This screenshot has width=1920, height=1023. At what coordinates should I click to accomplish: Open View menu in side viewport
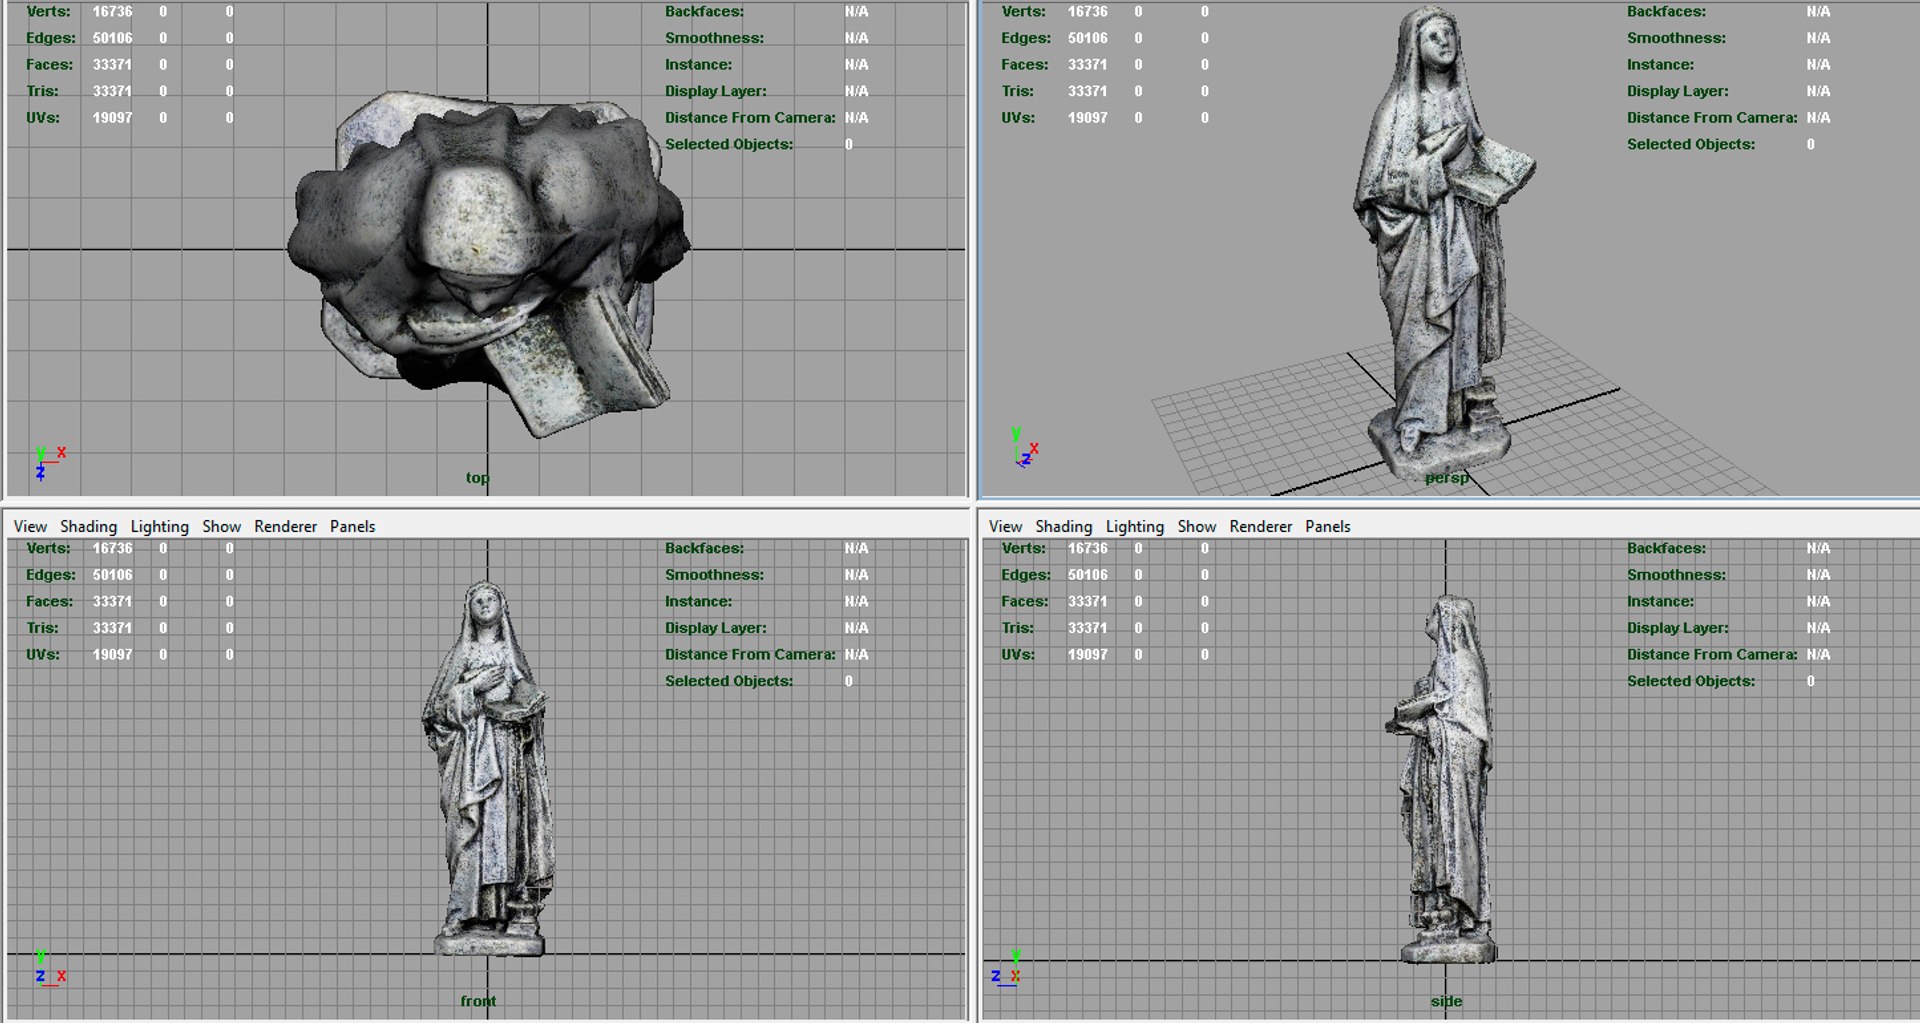(1005, 526)
